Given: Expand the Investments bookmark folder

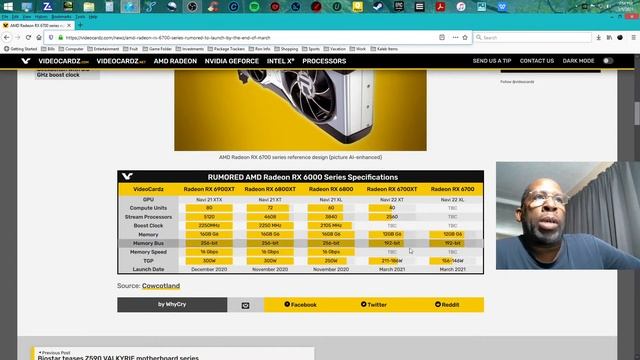Looking at the screenshot, I should (190, 49).
